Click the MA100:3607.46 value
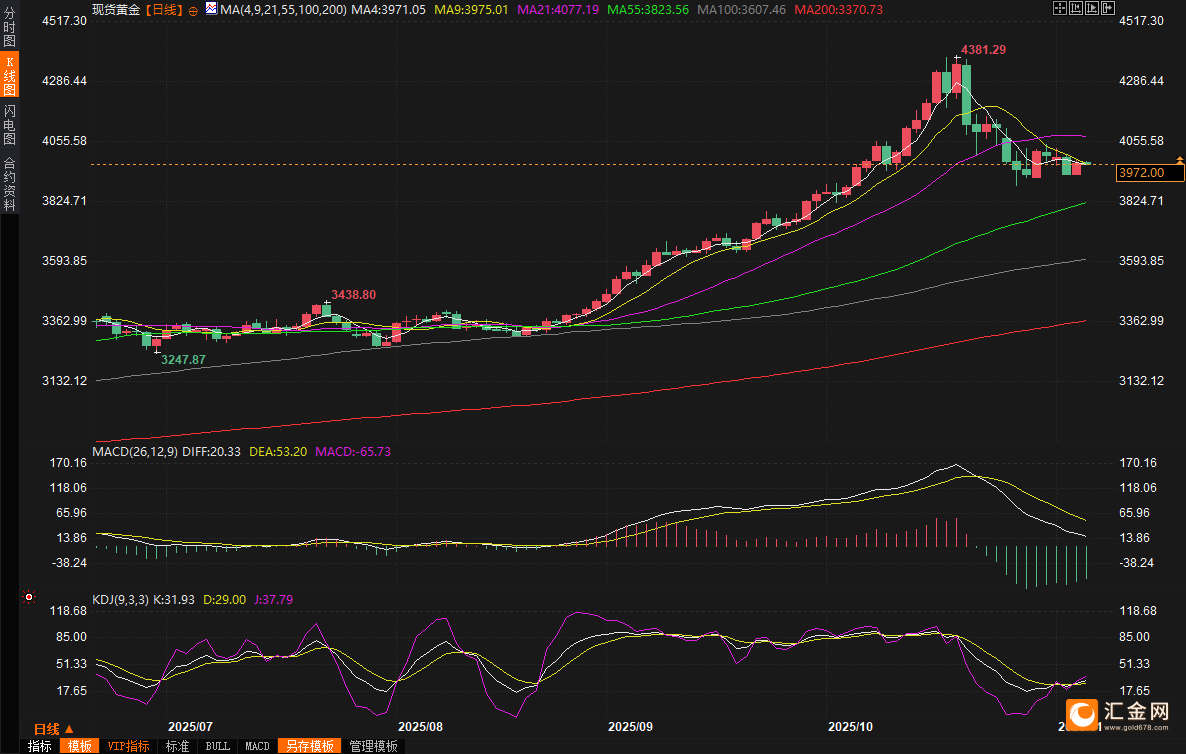1186x754 pixels. click(741, 10)
